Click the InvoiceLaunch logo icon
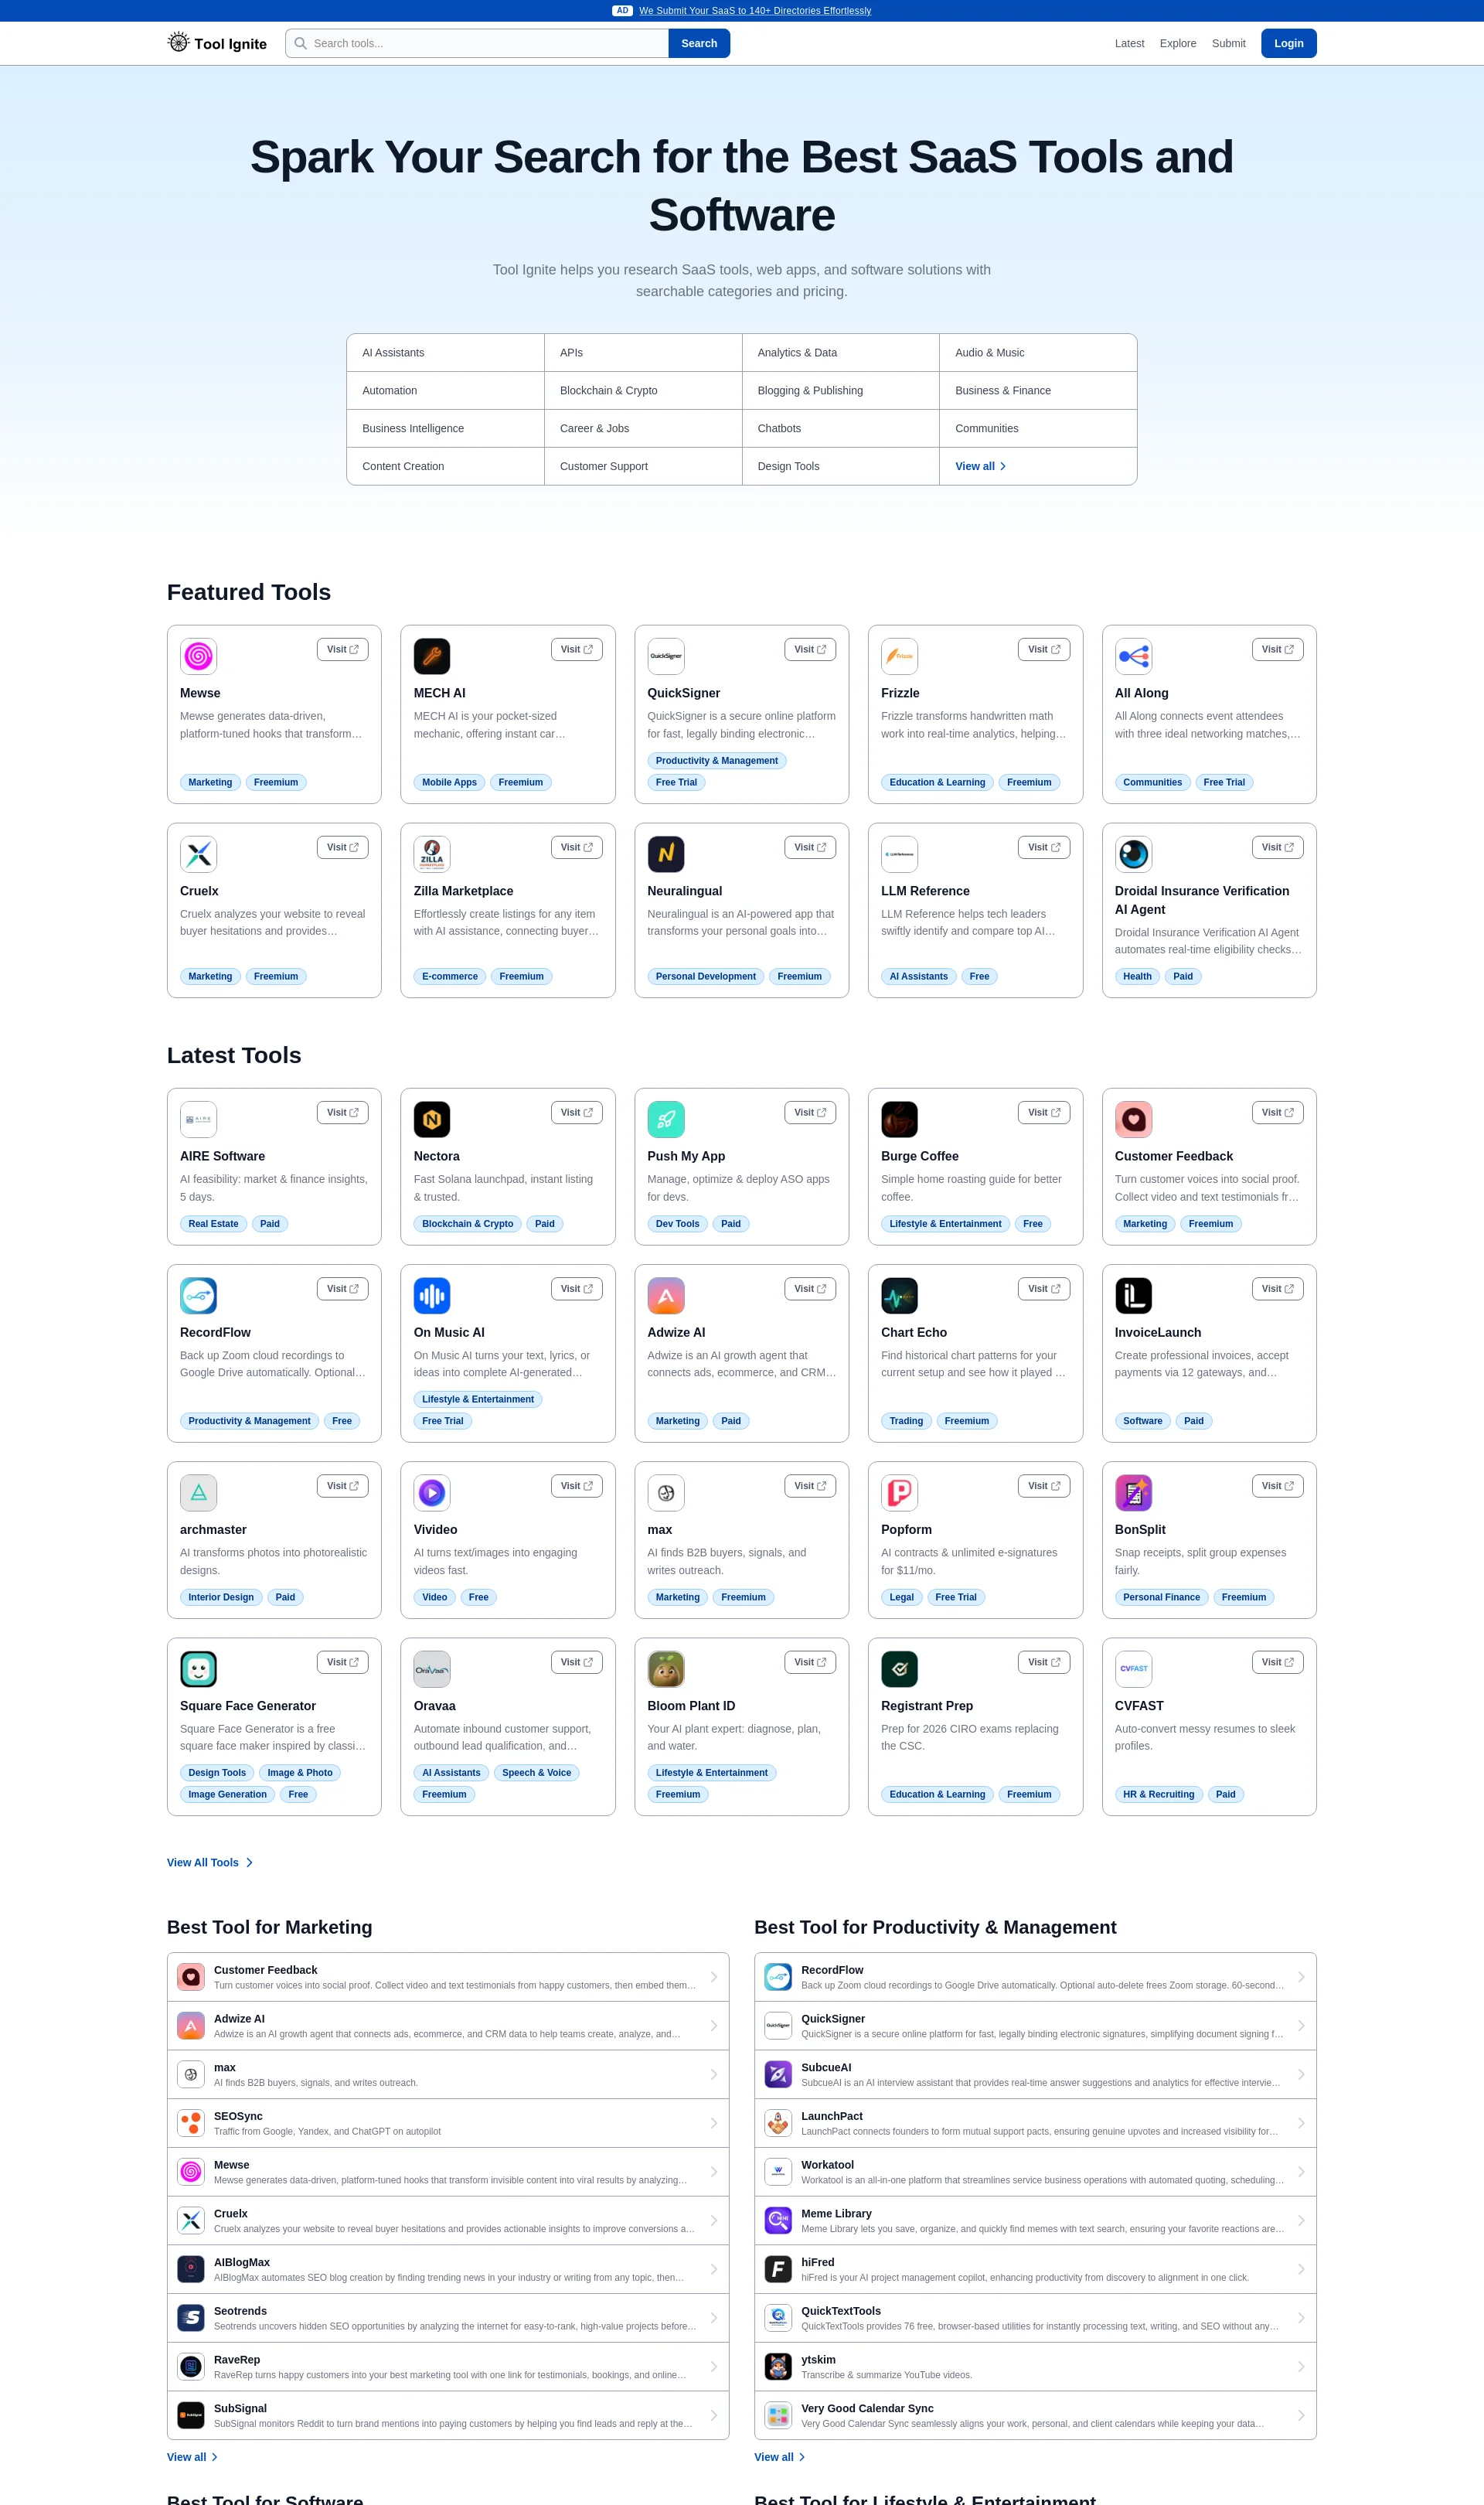 tap(1133, 1296)
